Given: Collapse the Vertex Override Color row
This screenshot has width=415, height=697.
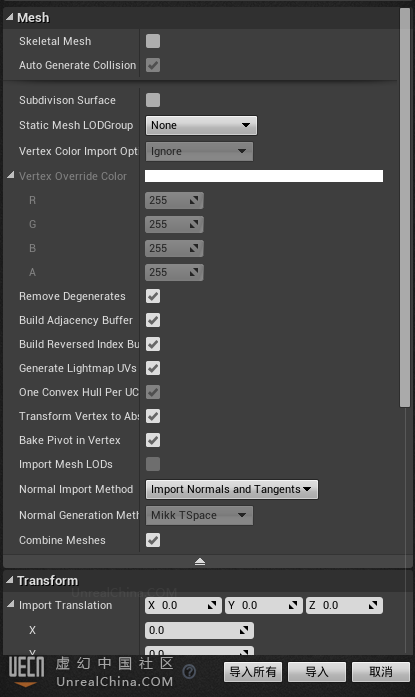Looking at the screenshot, I should pos(11,176).
